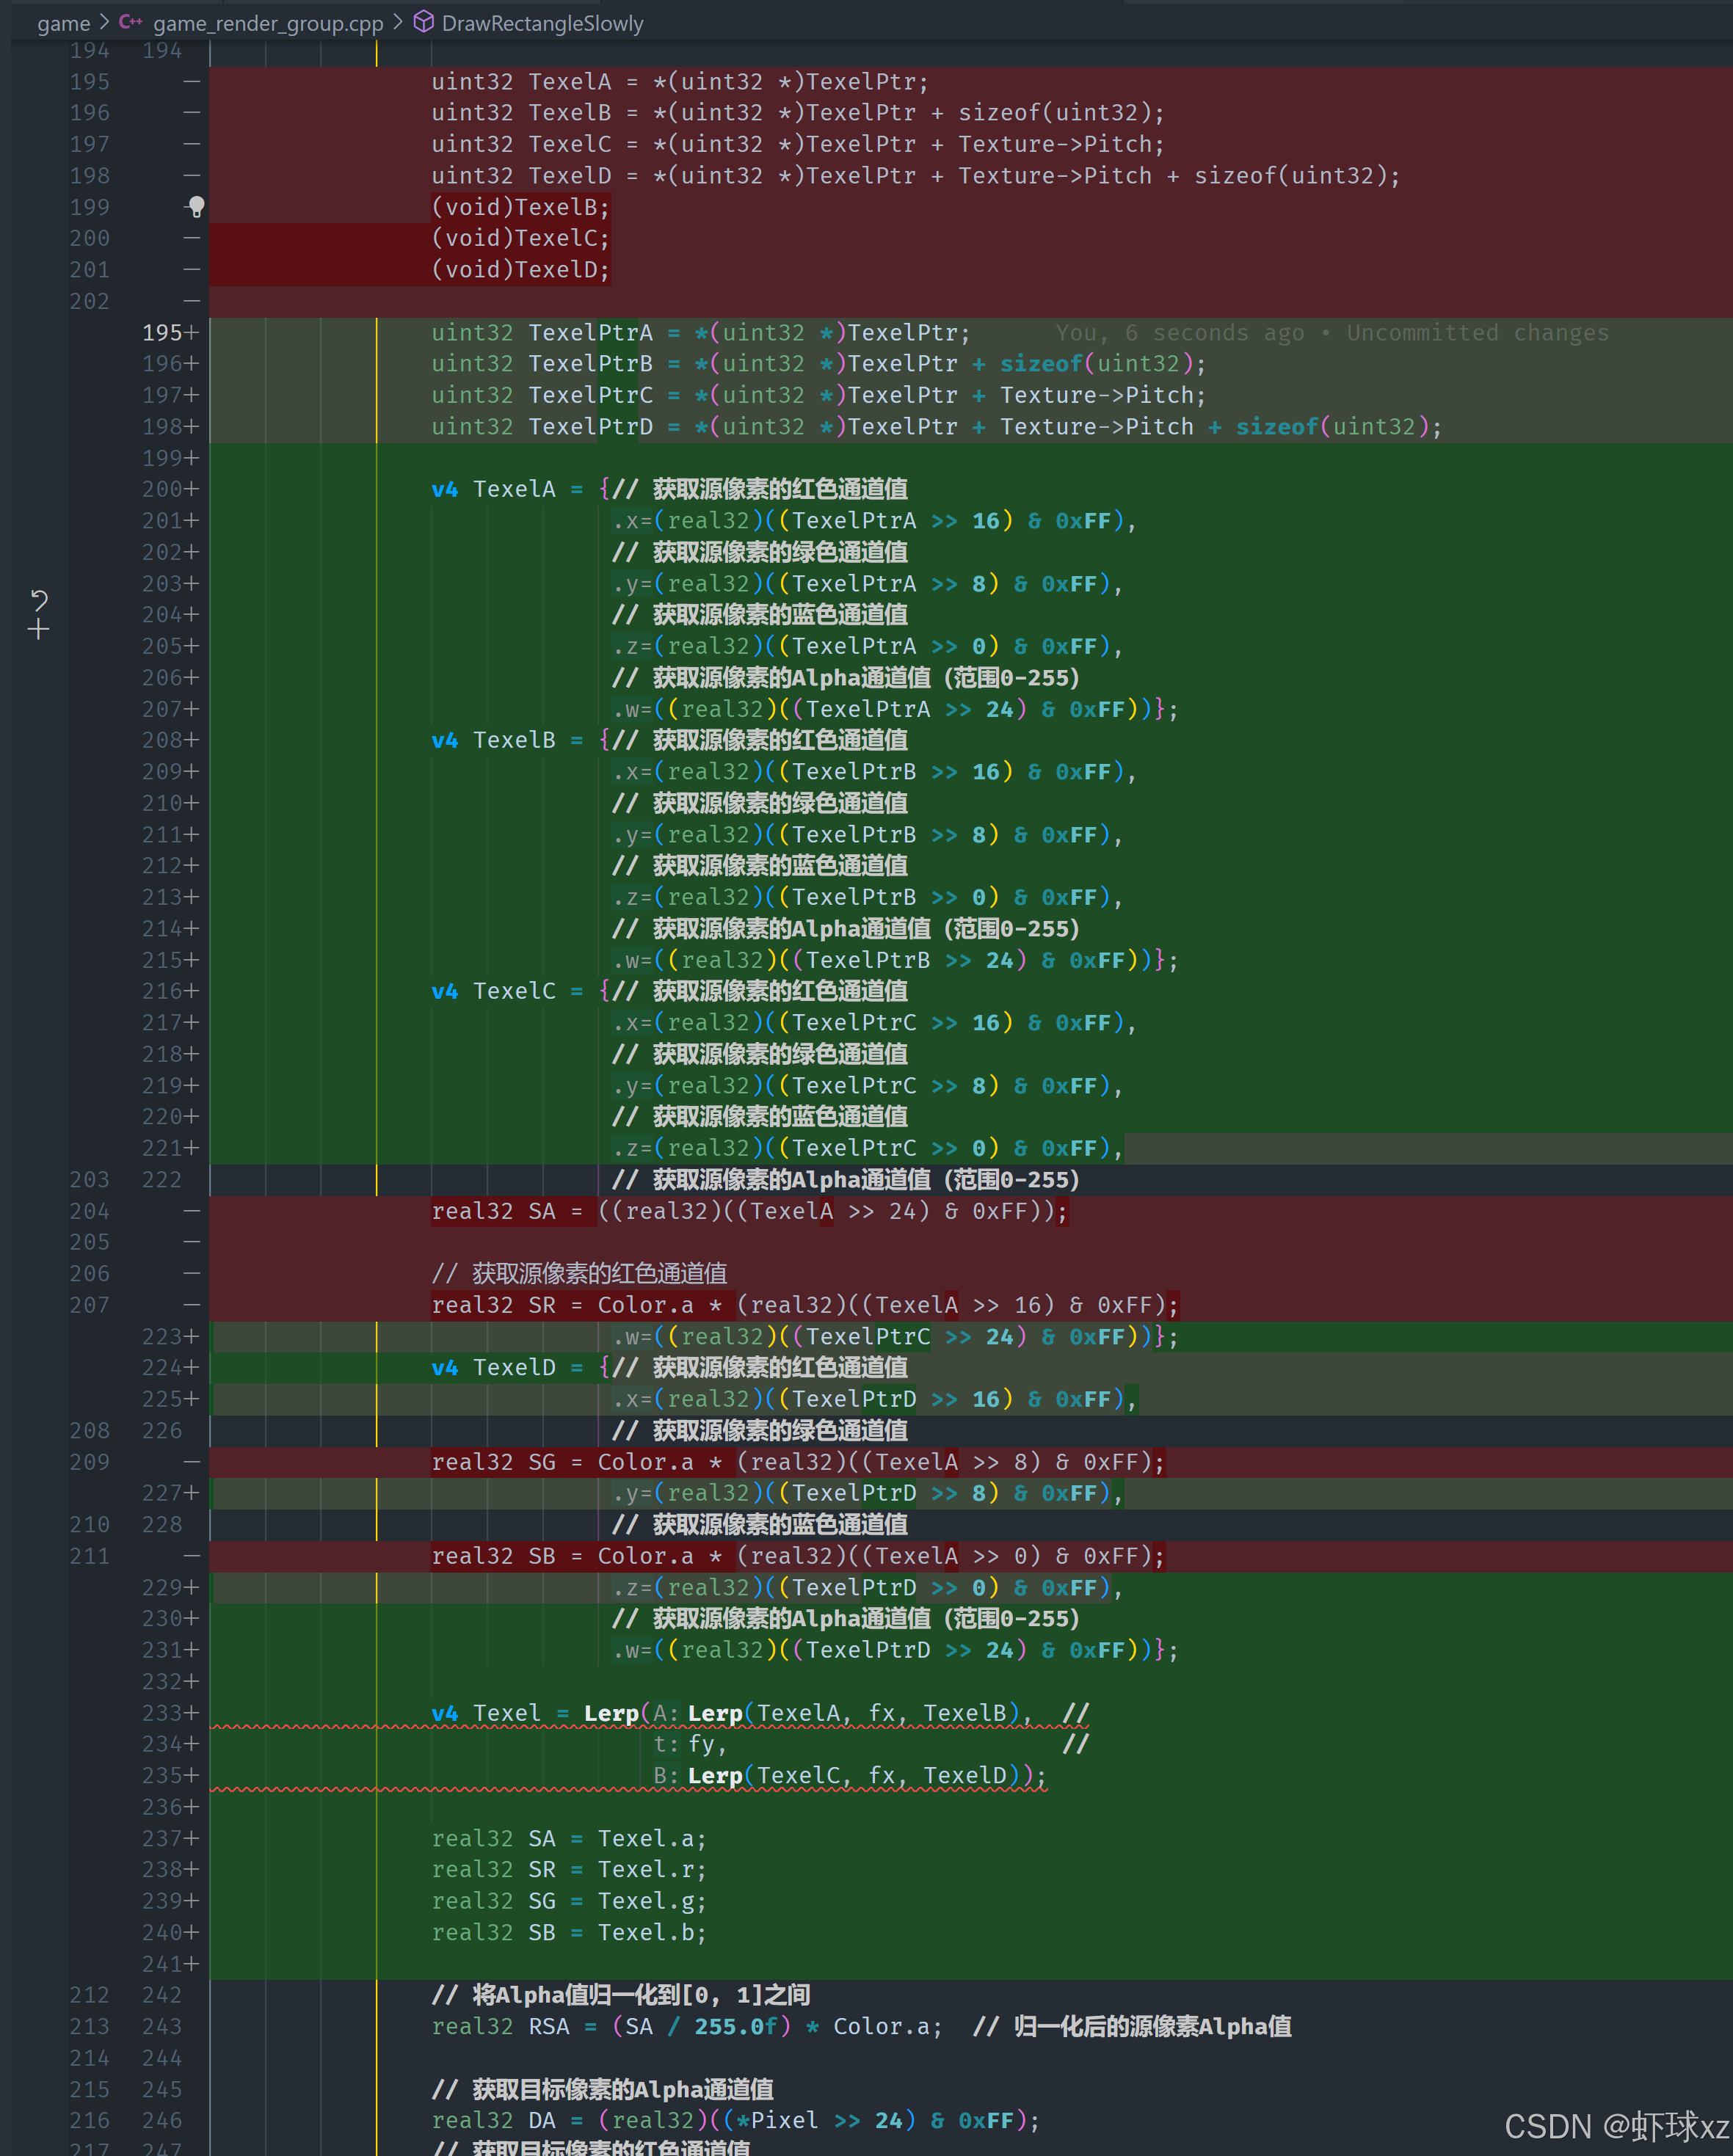Click 'v4 TexelC = {' declaration
Image resolution: width=1733 pixels, height=2156 pixels.
coord(520,991)
